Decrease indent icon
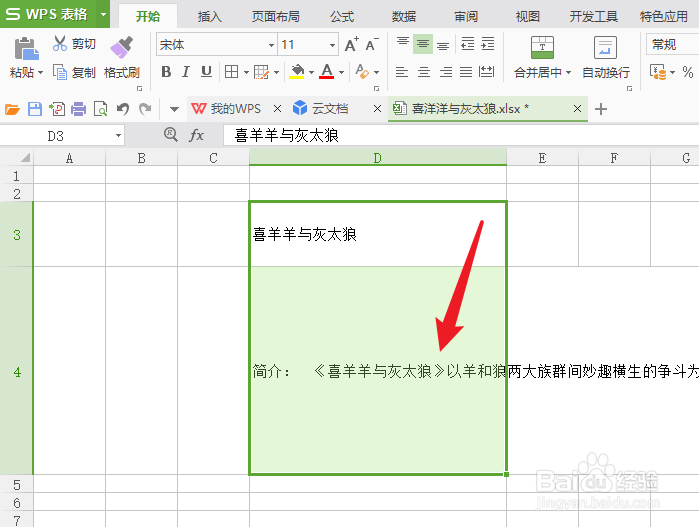 [x=468, y=44]
